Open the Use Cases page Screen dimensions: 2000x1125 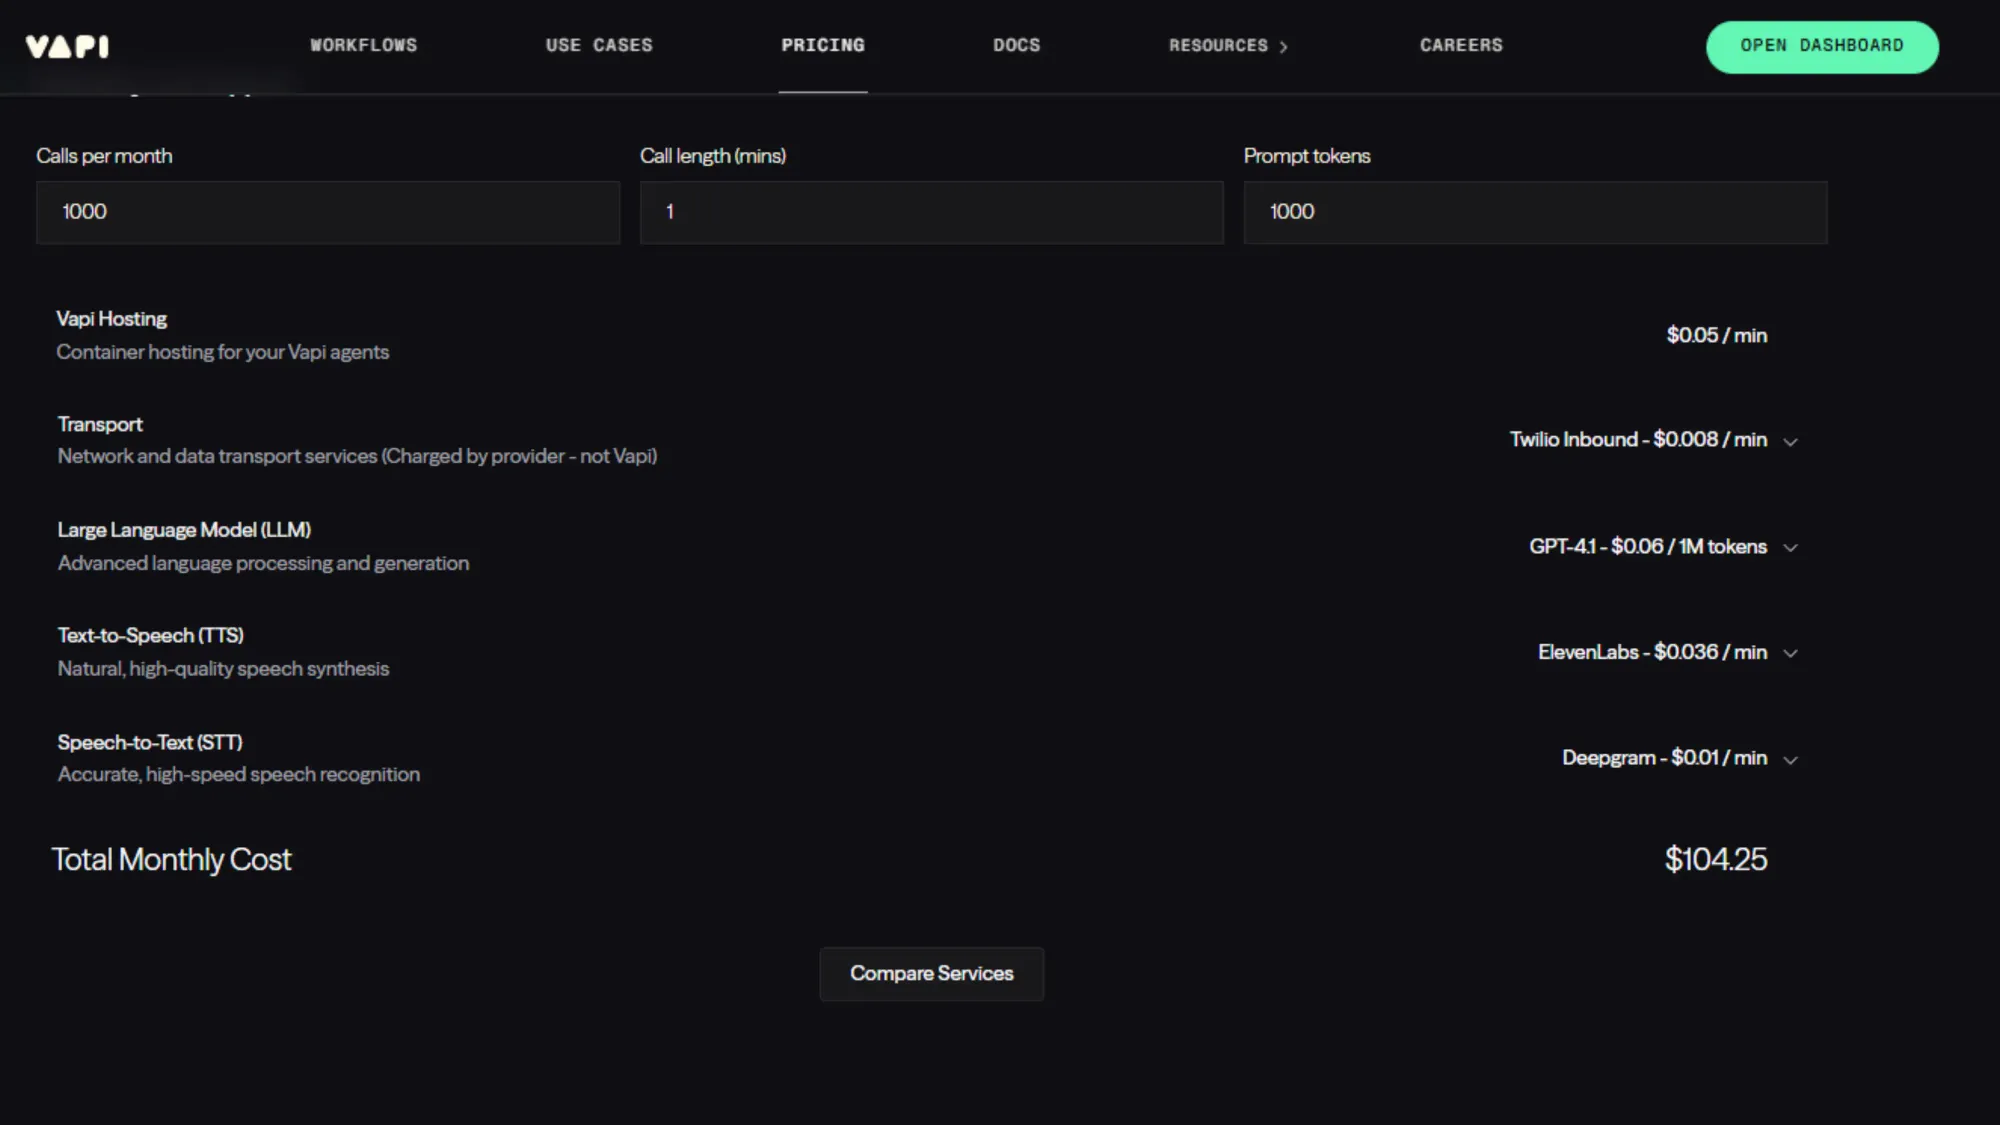tap(599, 45)
